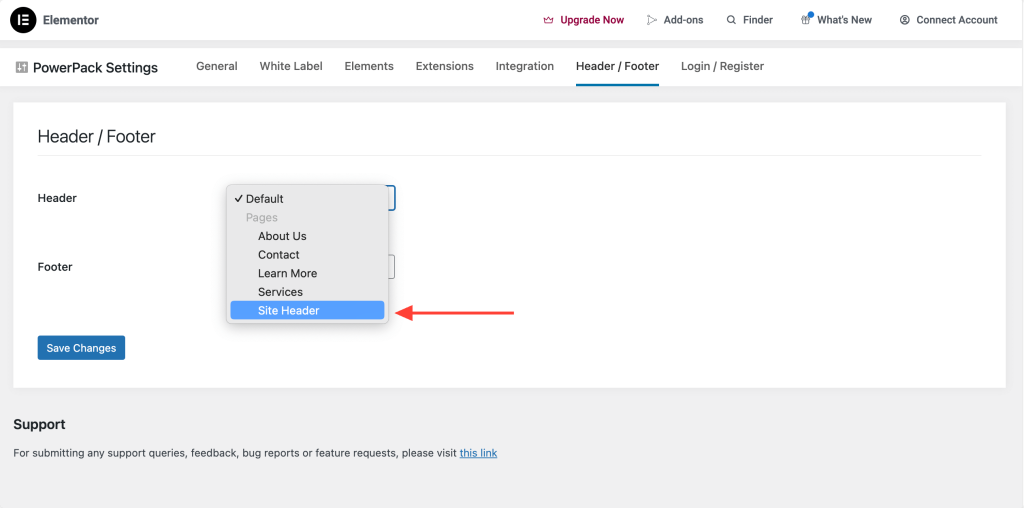Screen dimensions: 1024x508
Task: Switch to the Elements tab
Action: click(x=369, y=66)
